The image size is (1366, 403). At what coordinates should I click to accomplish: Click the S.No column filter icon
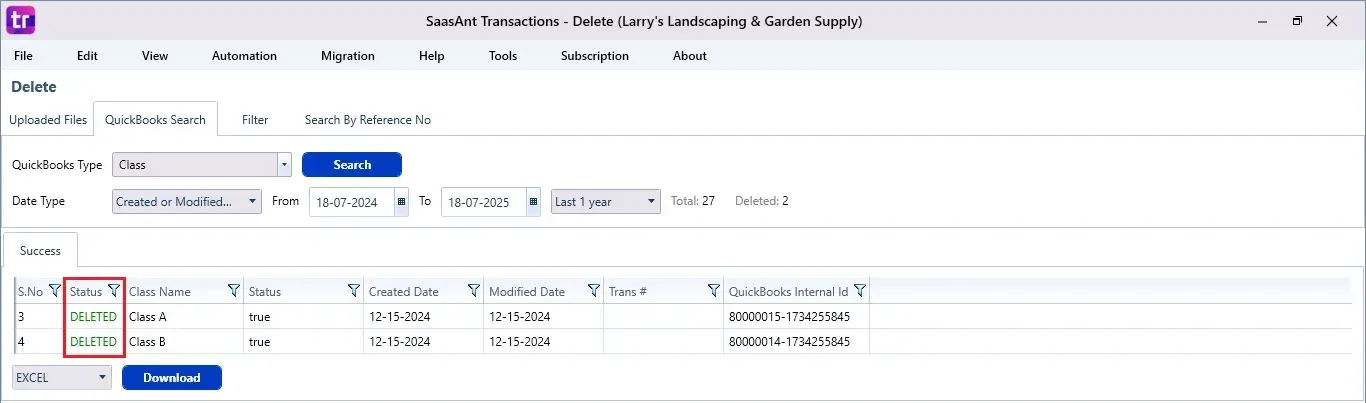pos(54,291)
